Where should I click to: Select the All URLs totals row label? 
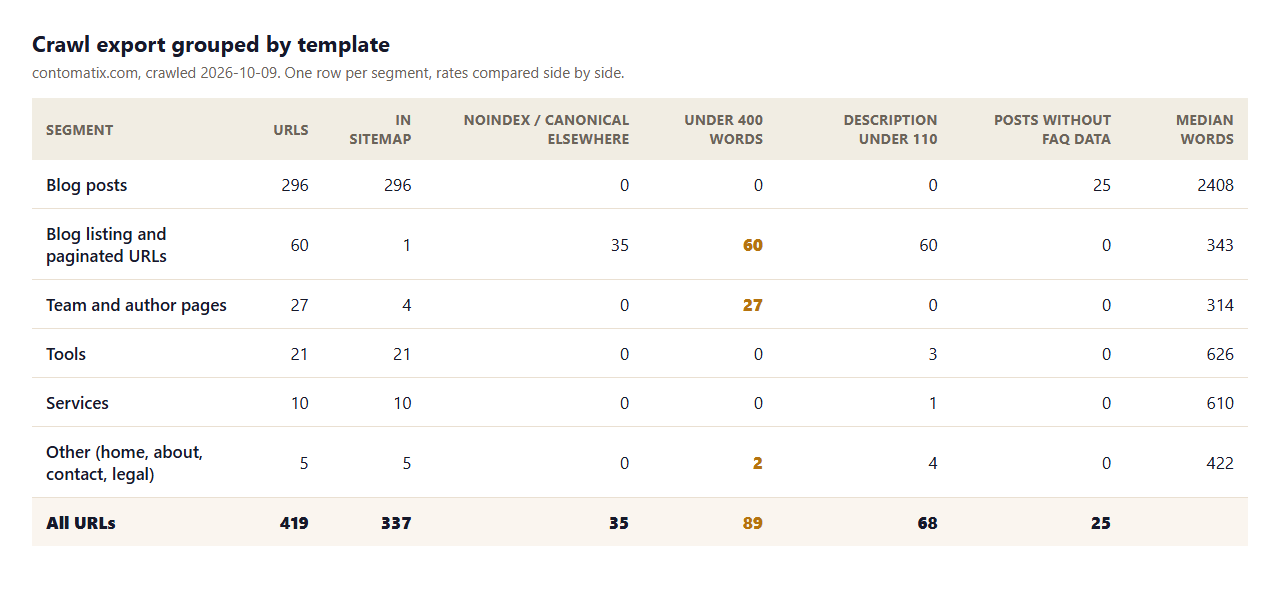pyautogui.click(x=81, y=523)
